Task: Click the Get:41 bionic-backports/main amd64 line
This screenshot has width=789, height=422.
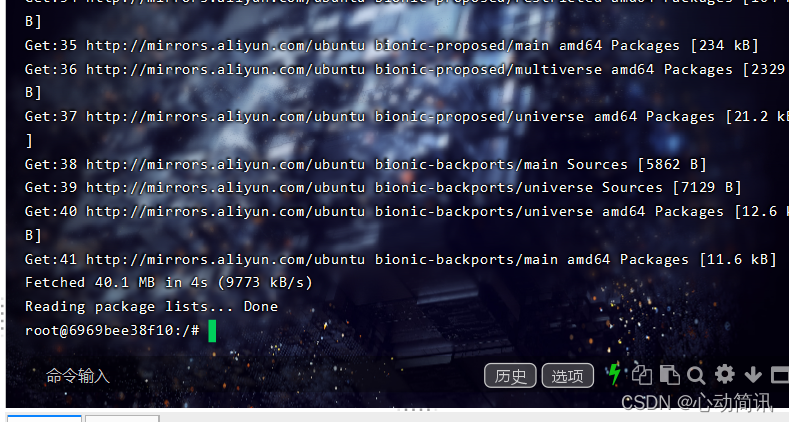Action: pyautogui.click(x=401, y=260)
